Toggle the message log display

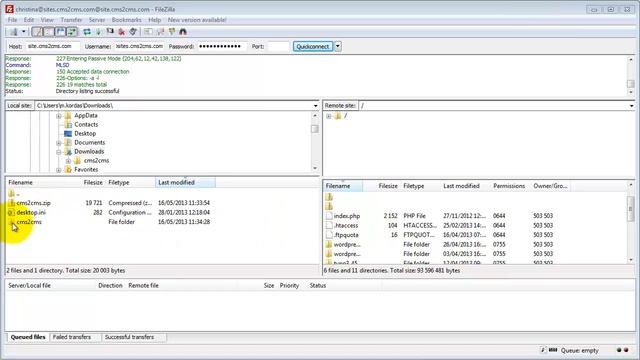click(37, 32)
